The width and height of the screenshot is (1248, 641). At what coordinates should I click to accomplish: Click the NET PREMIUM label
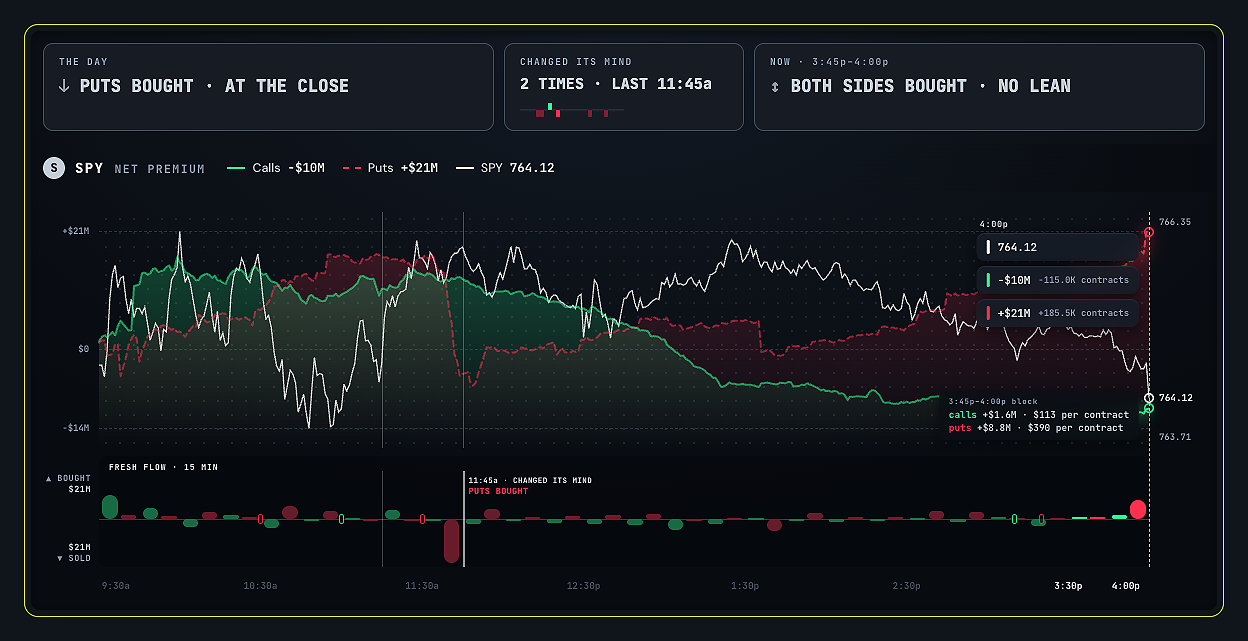(160, 169)
